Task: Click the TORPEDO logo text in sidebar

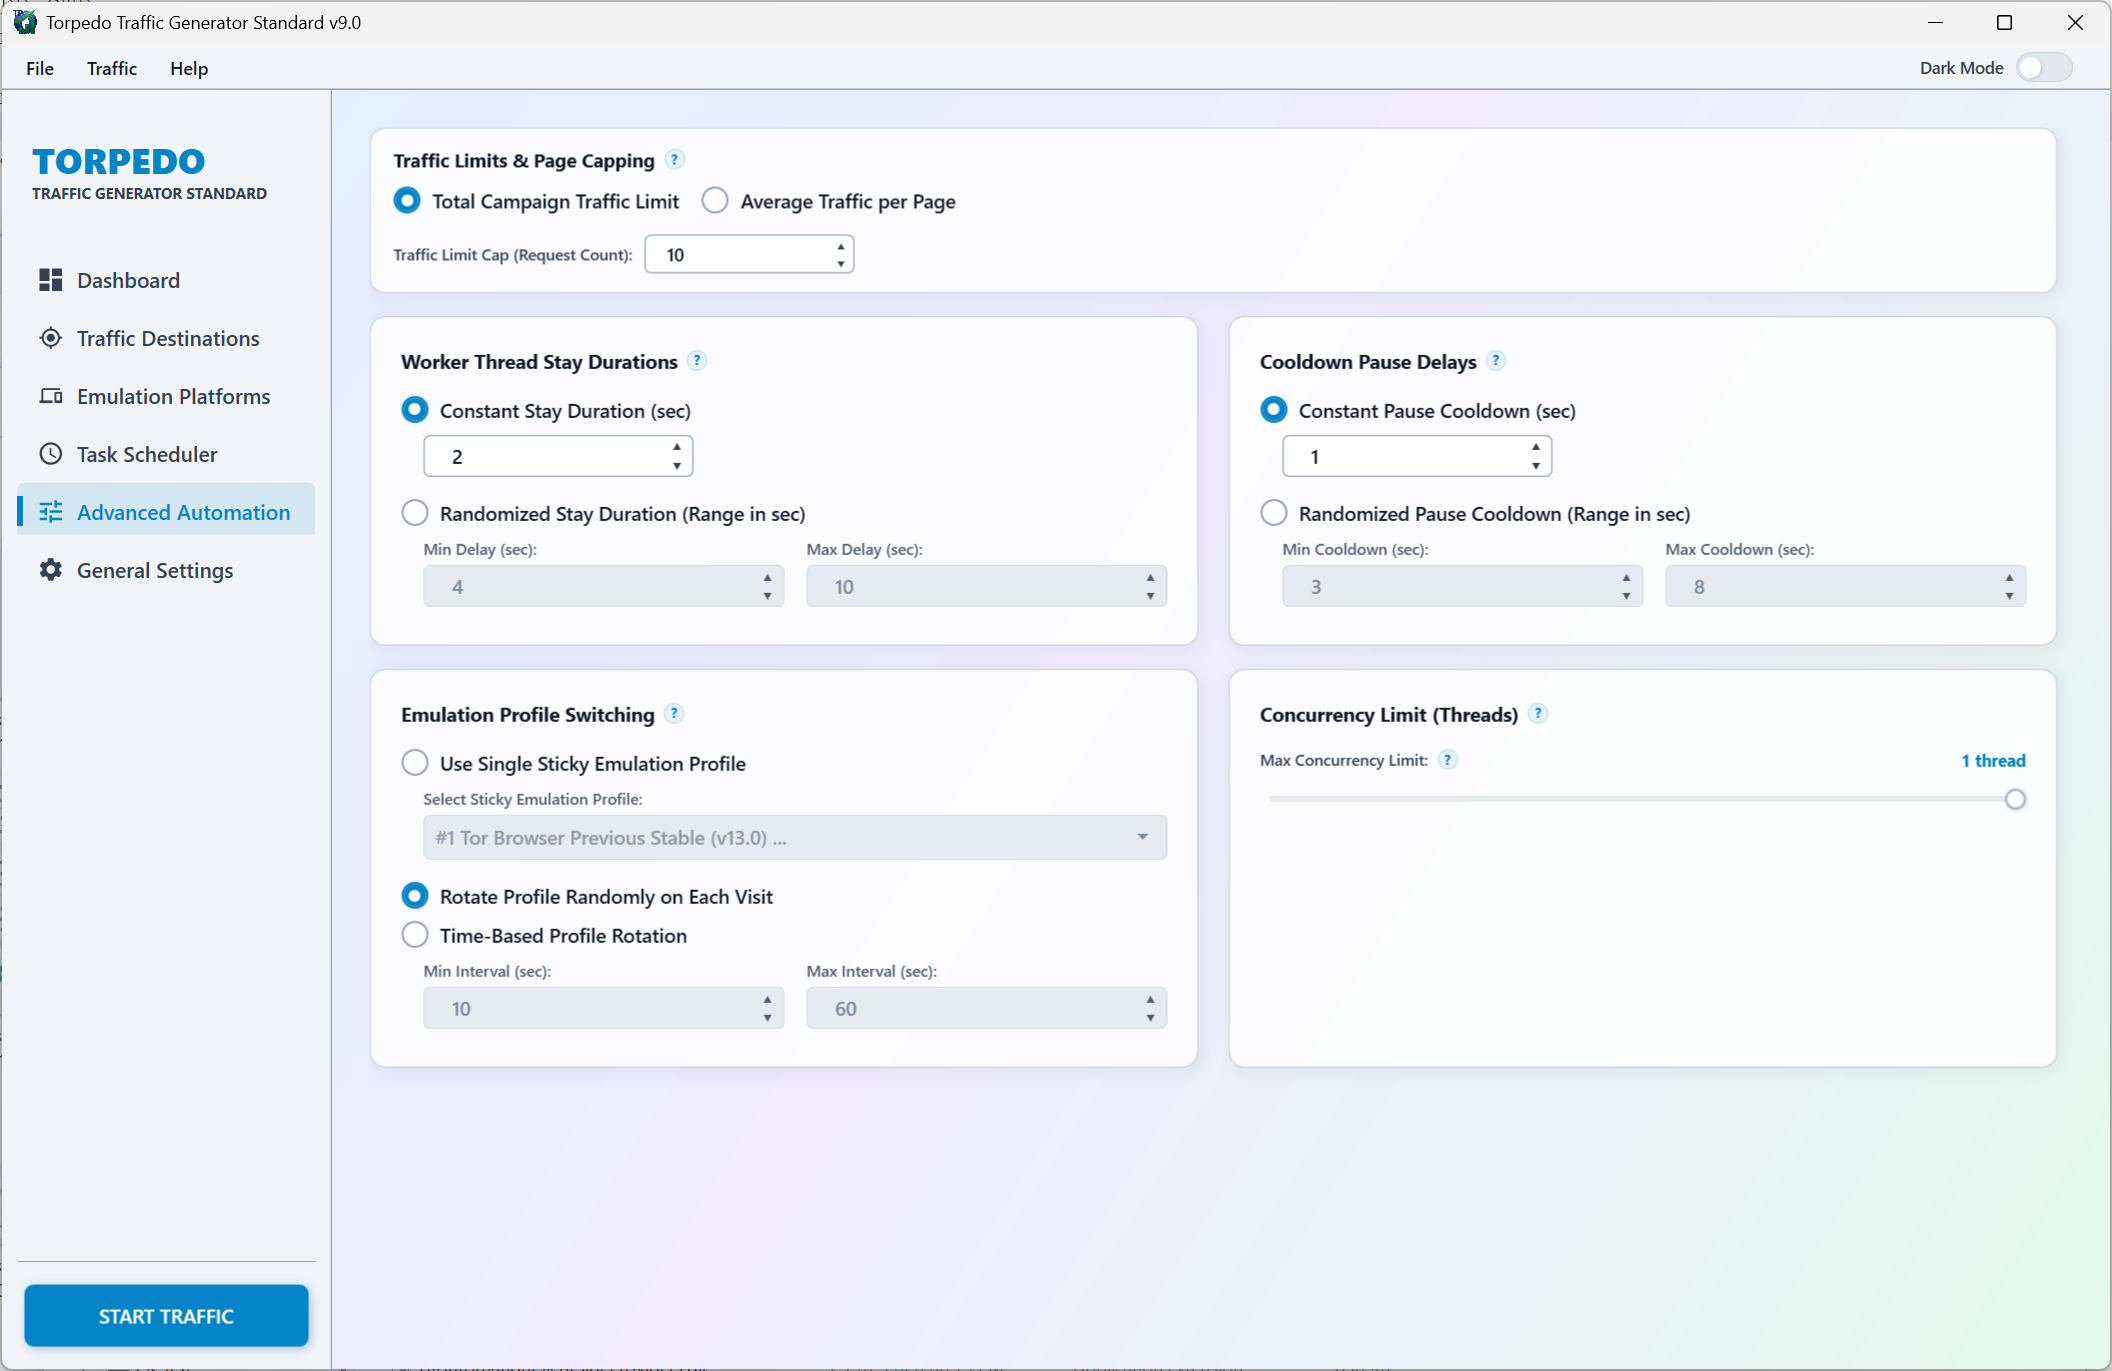Action: click(118, 161)
